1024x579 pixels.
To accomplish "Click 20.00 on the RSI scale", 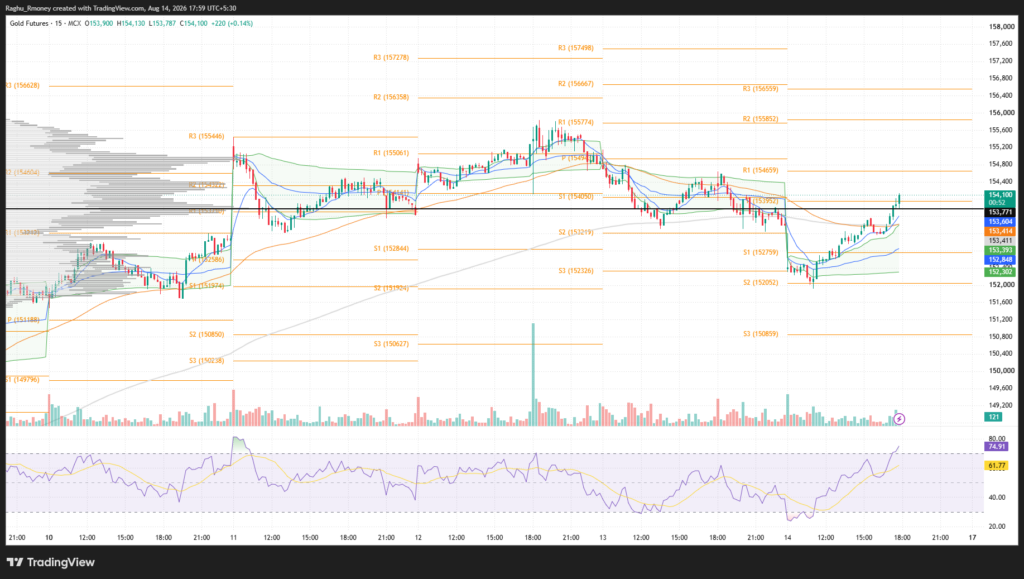I will point(997,526).
